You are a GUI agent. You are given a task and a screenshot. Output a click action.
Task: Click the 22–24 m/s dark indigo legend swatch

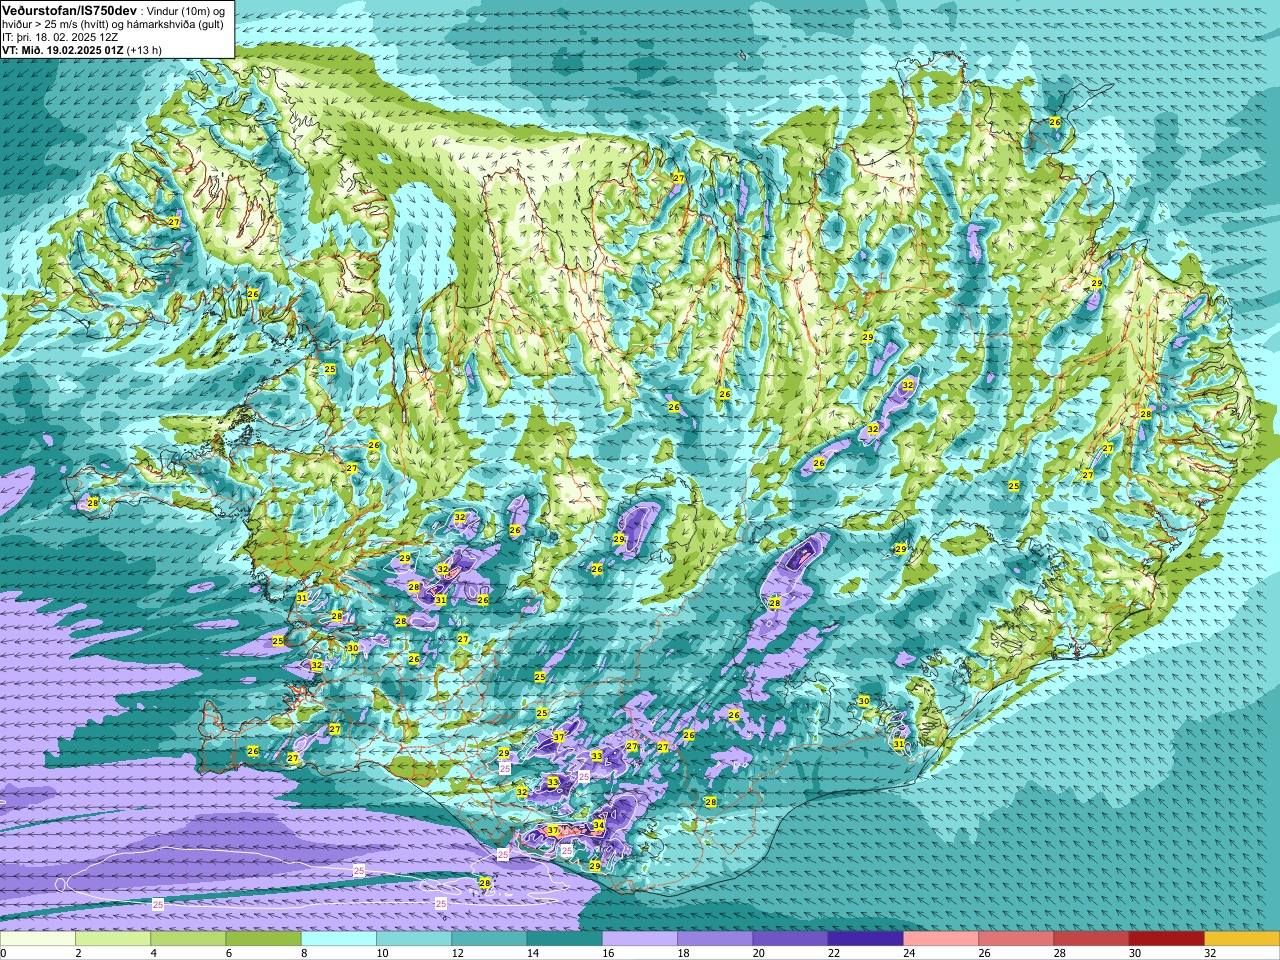866,939
